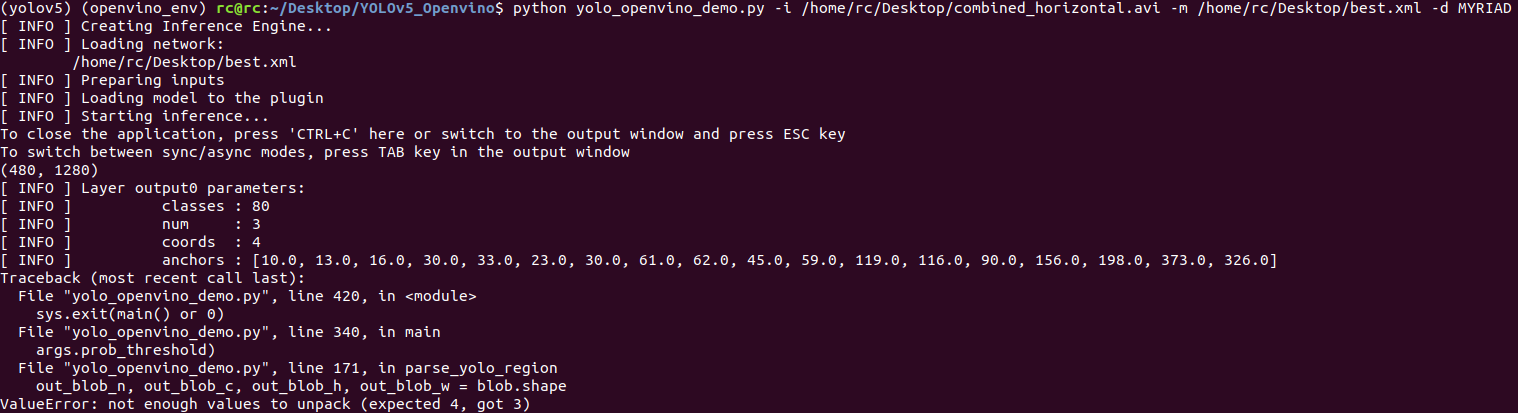Click the "Starting inference..." log line
This screenshot has width=1518, height=413.
(164, 116)
